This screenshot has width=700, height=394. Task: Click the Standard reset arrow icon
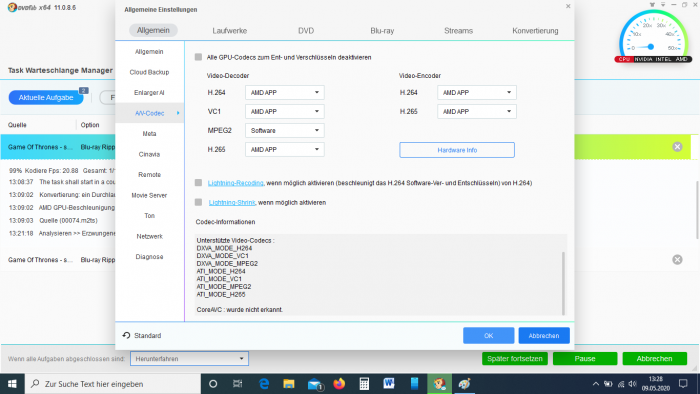click(x=126, y=335)
